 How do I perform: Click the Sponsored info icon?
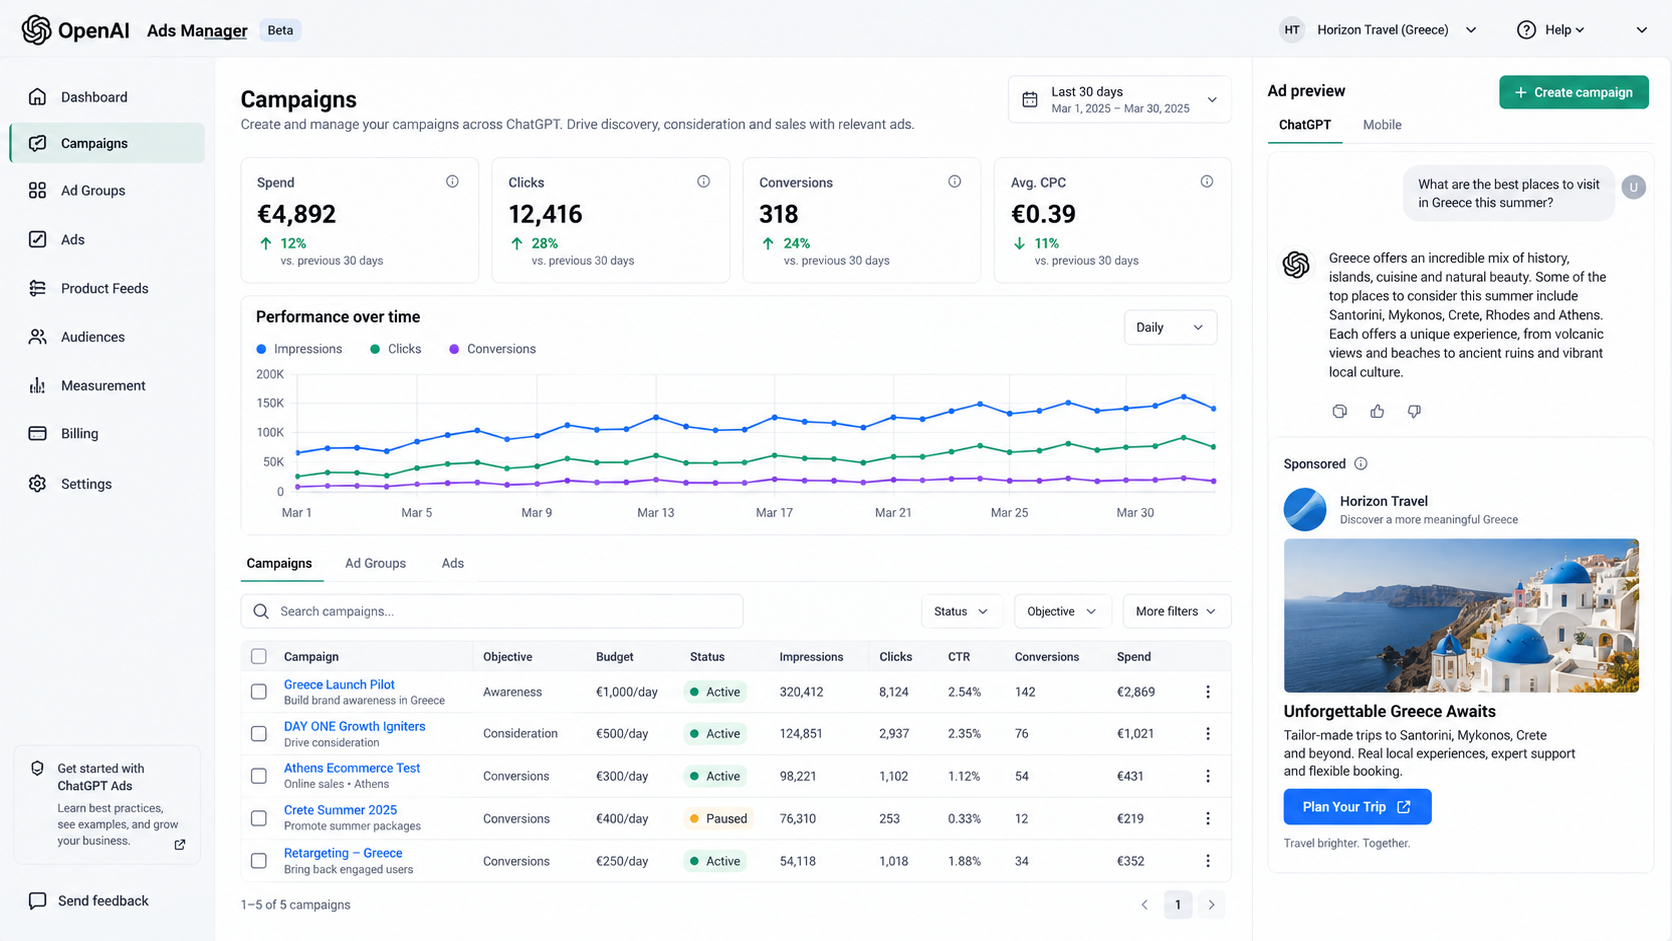(x=1360, y=464)
